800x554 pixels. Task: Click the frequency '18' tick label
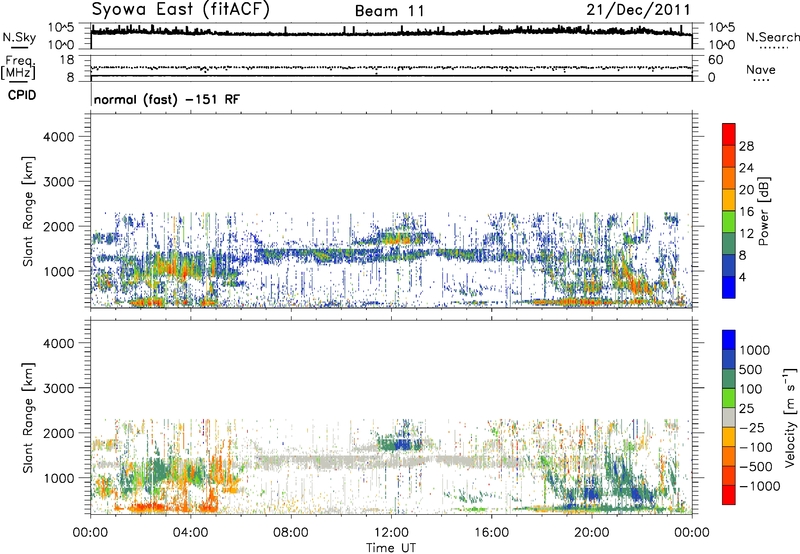pyautogui.click(x=67, y=60)
